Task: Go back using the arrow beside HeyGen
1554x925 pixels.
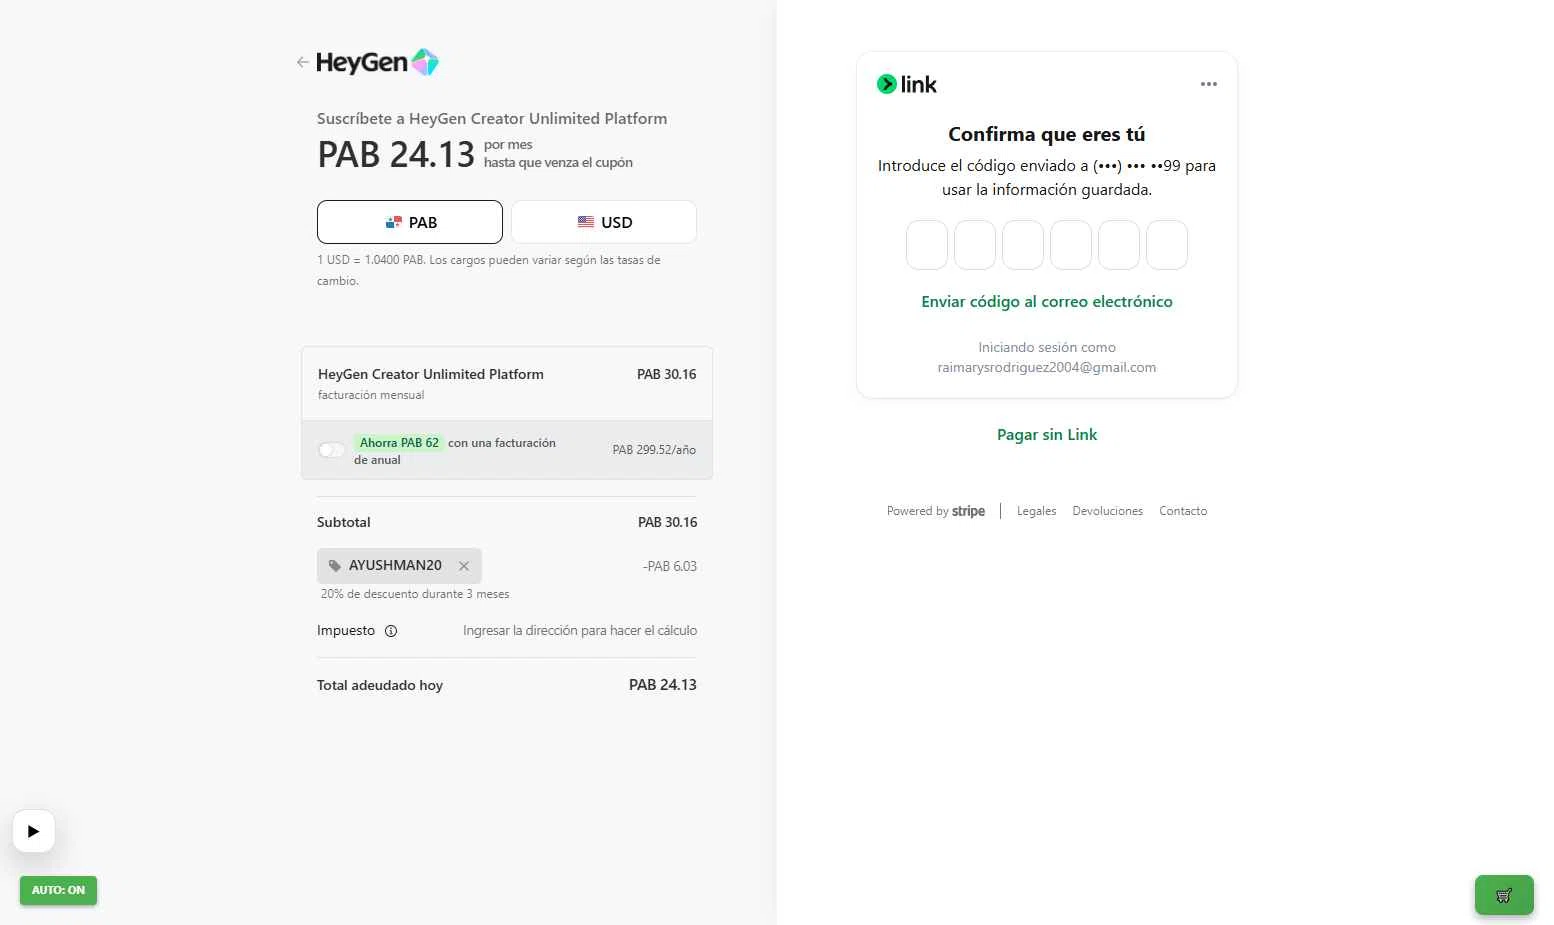Action: click(x=302, y=62)
